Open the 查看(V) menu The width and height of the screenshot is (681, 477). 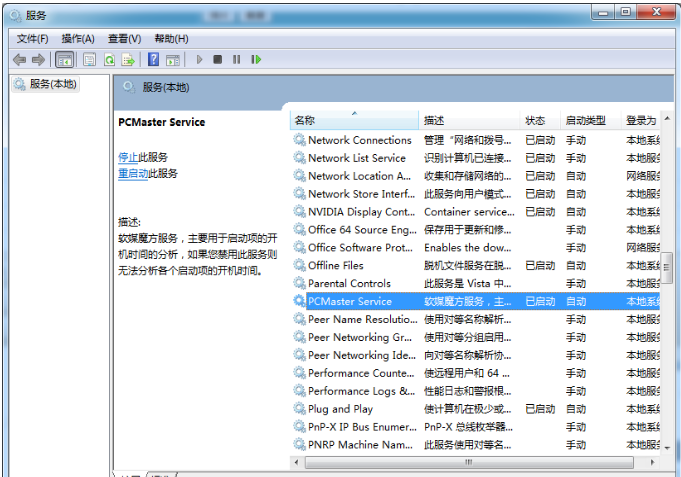tap(124, 38)
